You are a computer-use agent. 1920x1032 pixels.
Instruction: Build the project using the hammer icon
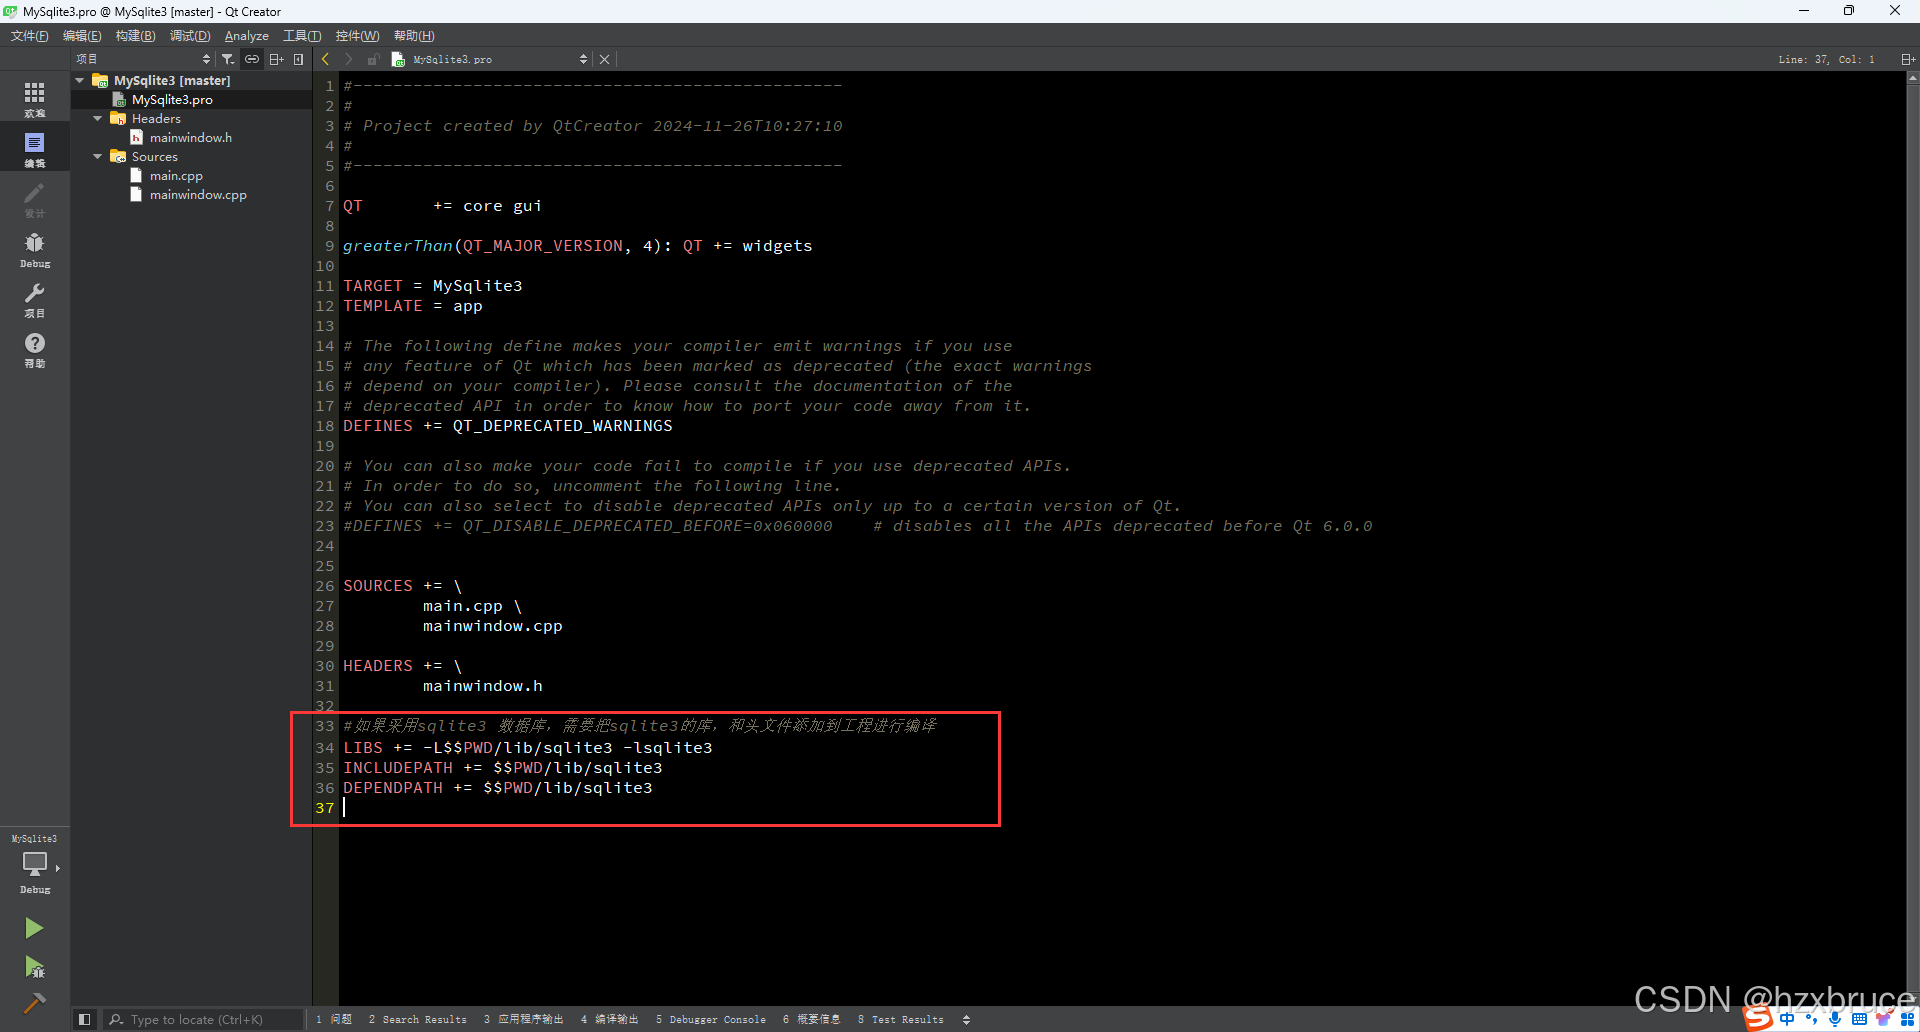(35, 1003)
